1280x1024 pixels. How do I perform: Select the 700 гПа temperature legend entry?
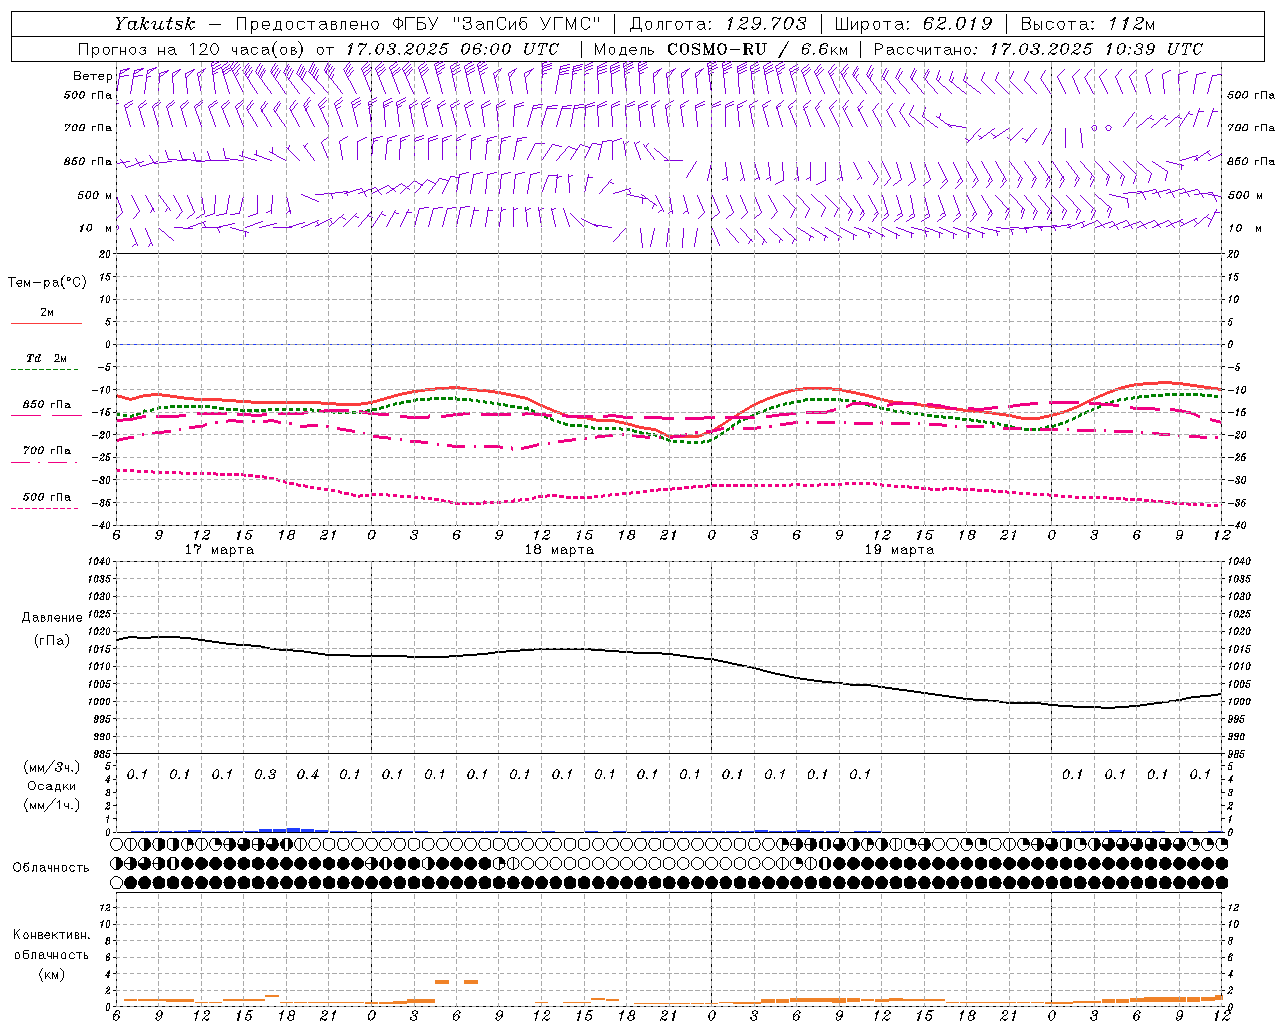coord(47,451)
